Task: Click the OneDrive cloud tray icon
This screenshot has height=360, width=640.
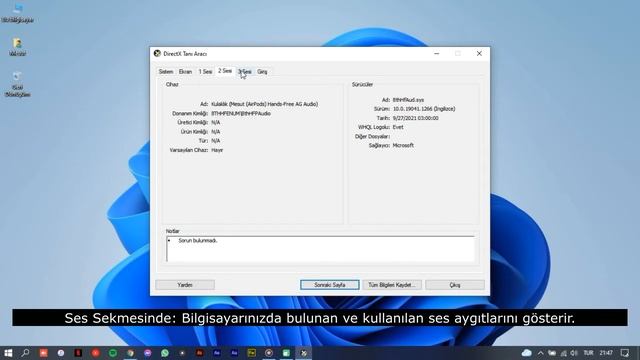Action: (x=527, y=353)
